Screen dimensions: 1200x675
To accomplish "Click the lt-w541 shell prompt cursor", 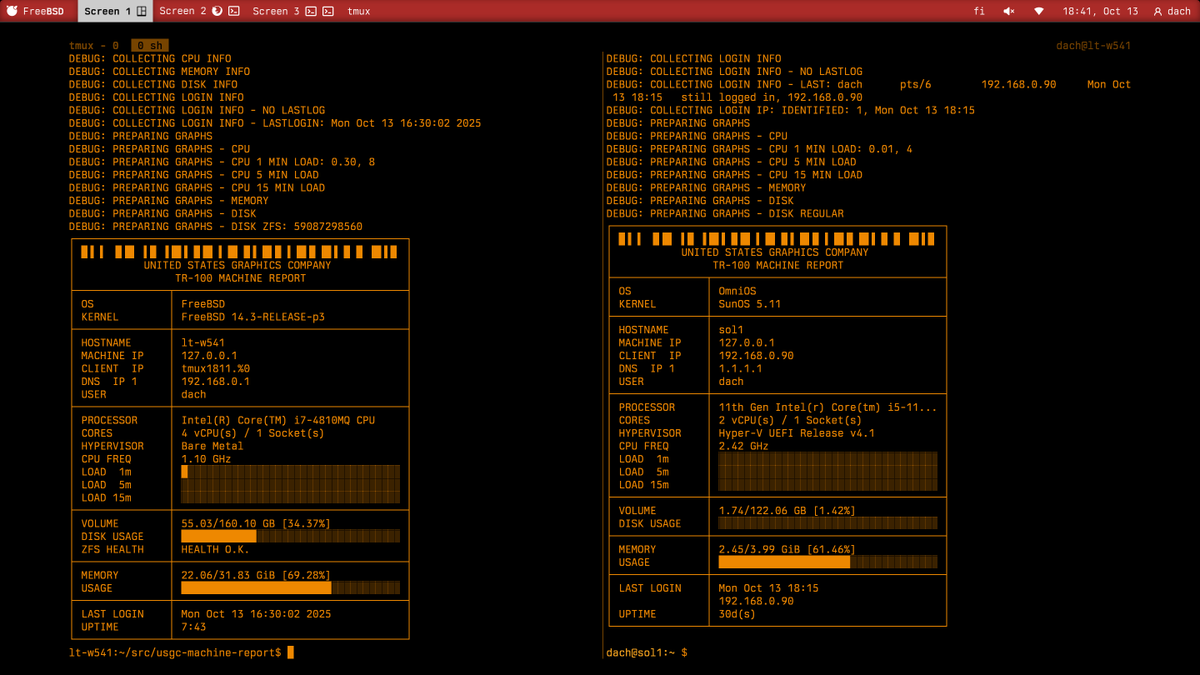I will click(x=291, y=653).
